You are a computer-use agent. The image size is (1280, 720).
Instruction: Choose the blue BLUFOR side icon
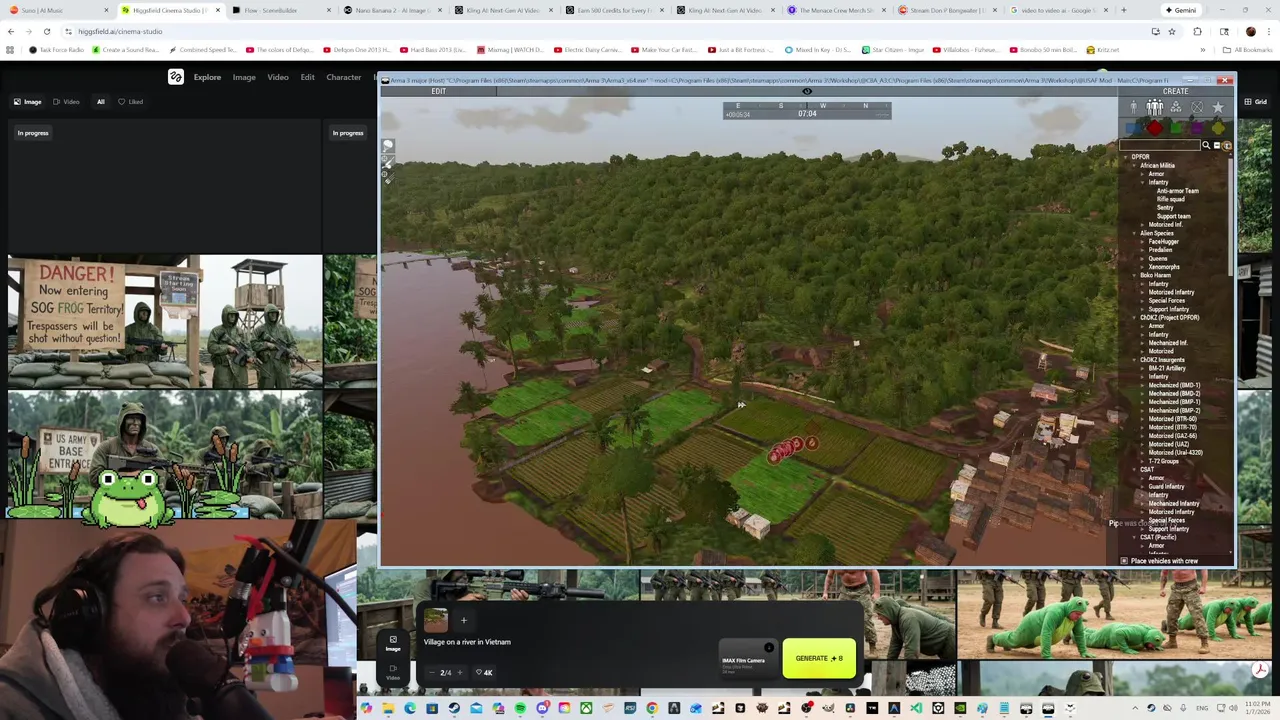tap(1134, 128)
